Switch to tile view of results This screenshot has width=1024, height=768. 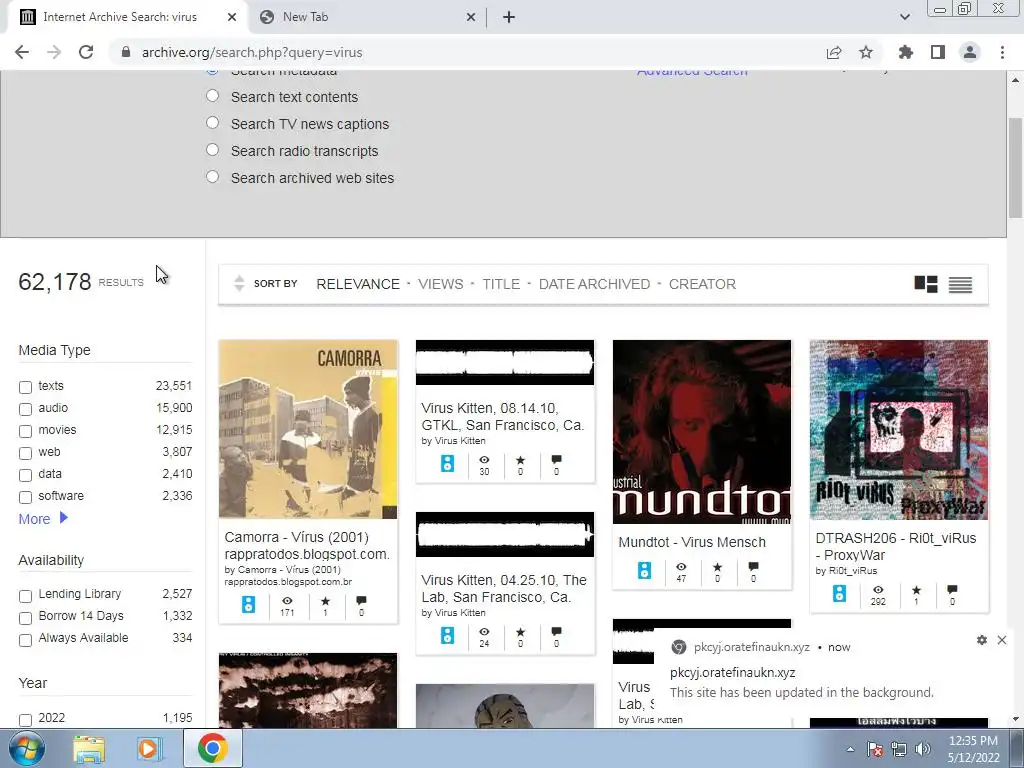coord(925,284)
